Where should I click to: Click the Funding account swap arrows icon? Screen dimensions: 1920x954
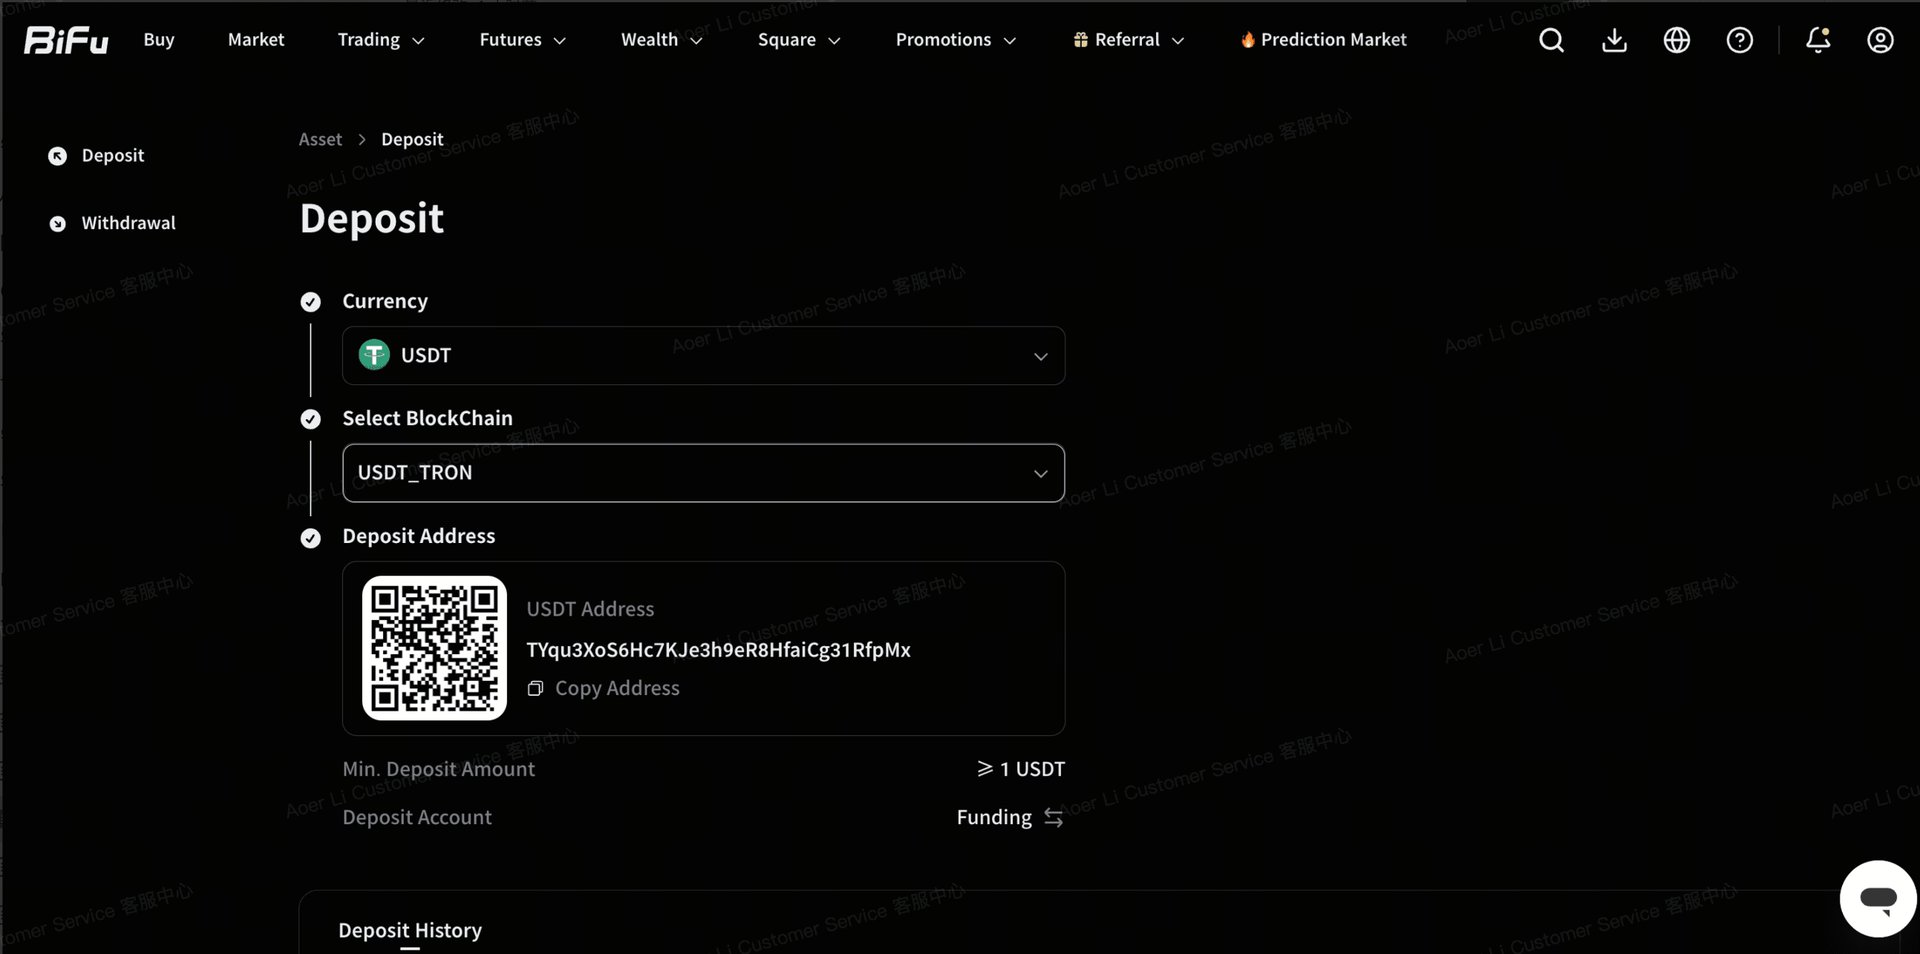tap(1053, 817)
